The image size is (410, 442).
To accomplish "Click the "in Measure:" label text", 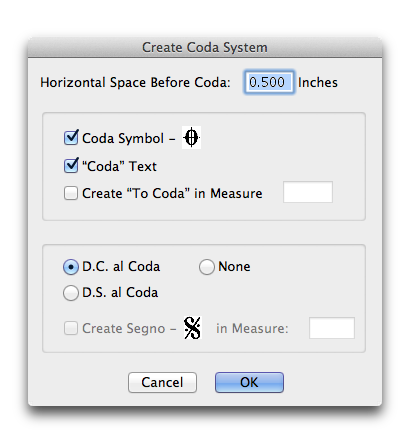I will tap(252, 329).
